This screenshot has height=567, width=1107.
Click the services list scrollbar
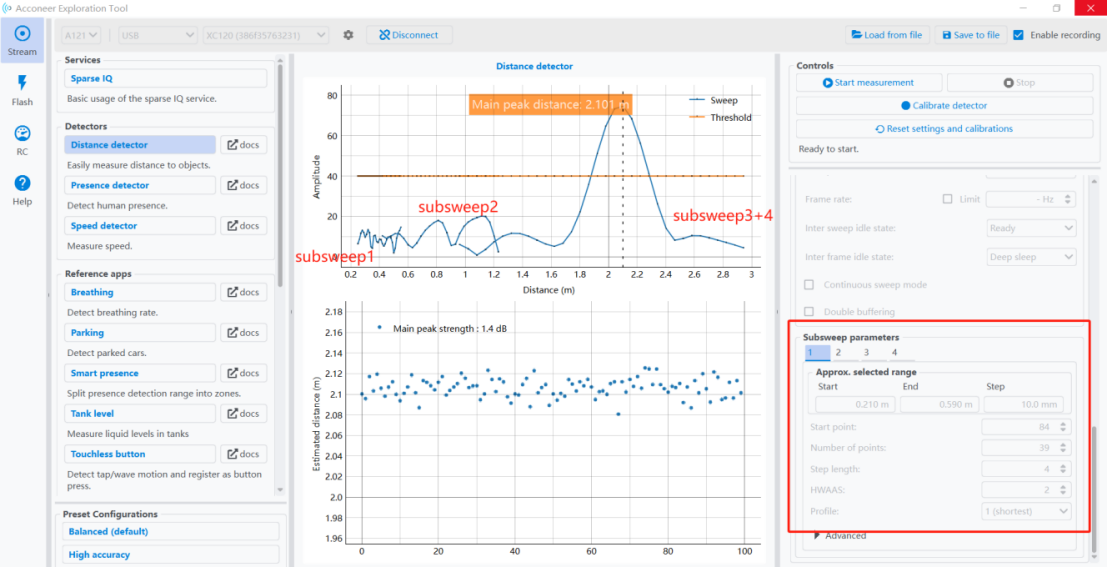point(281,177)
